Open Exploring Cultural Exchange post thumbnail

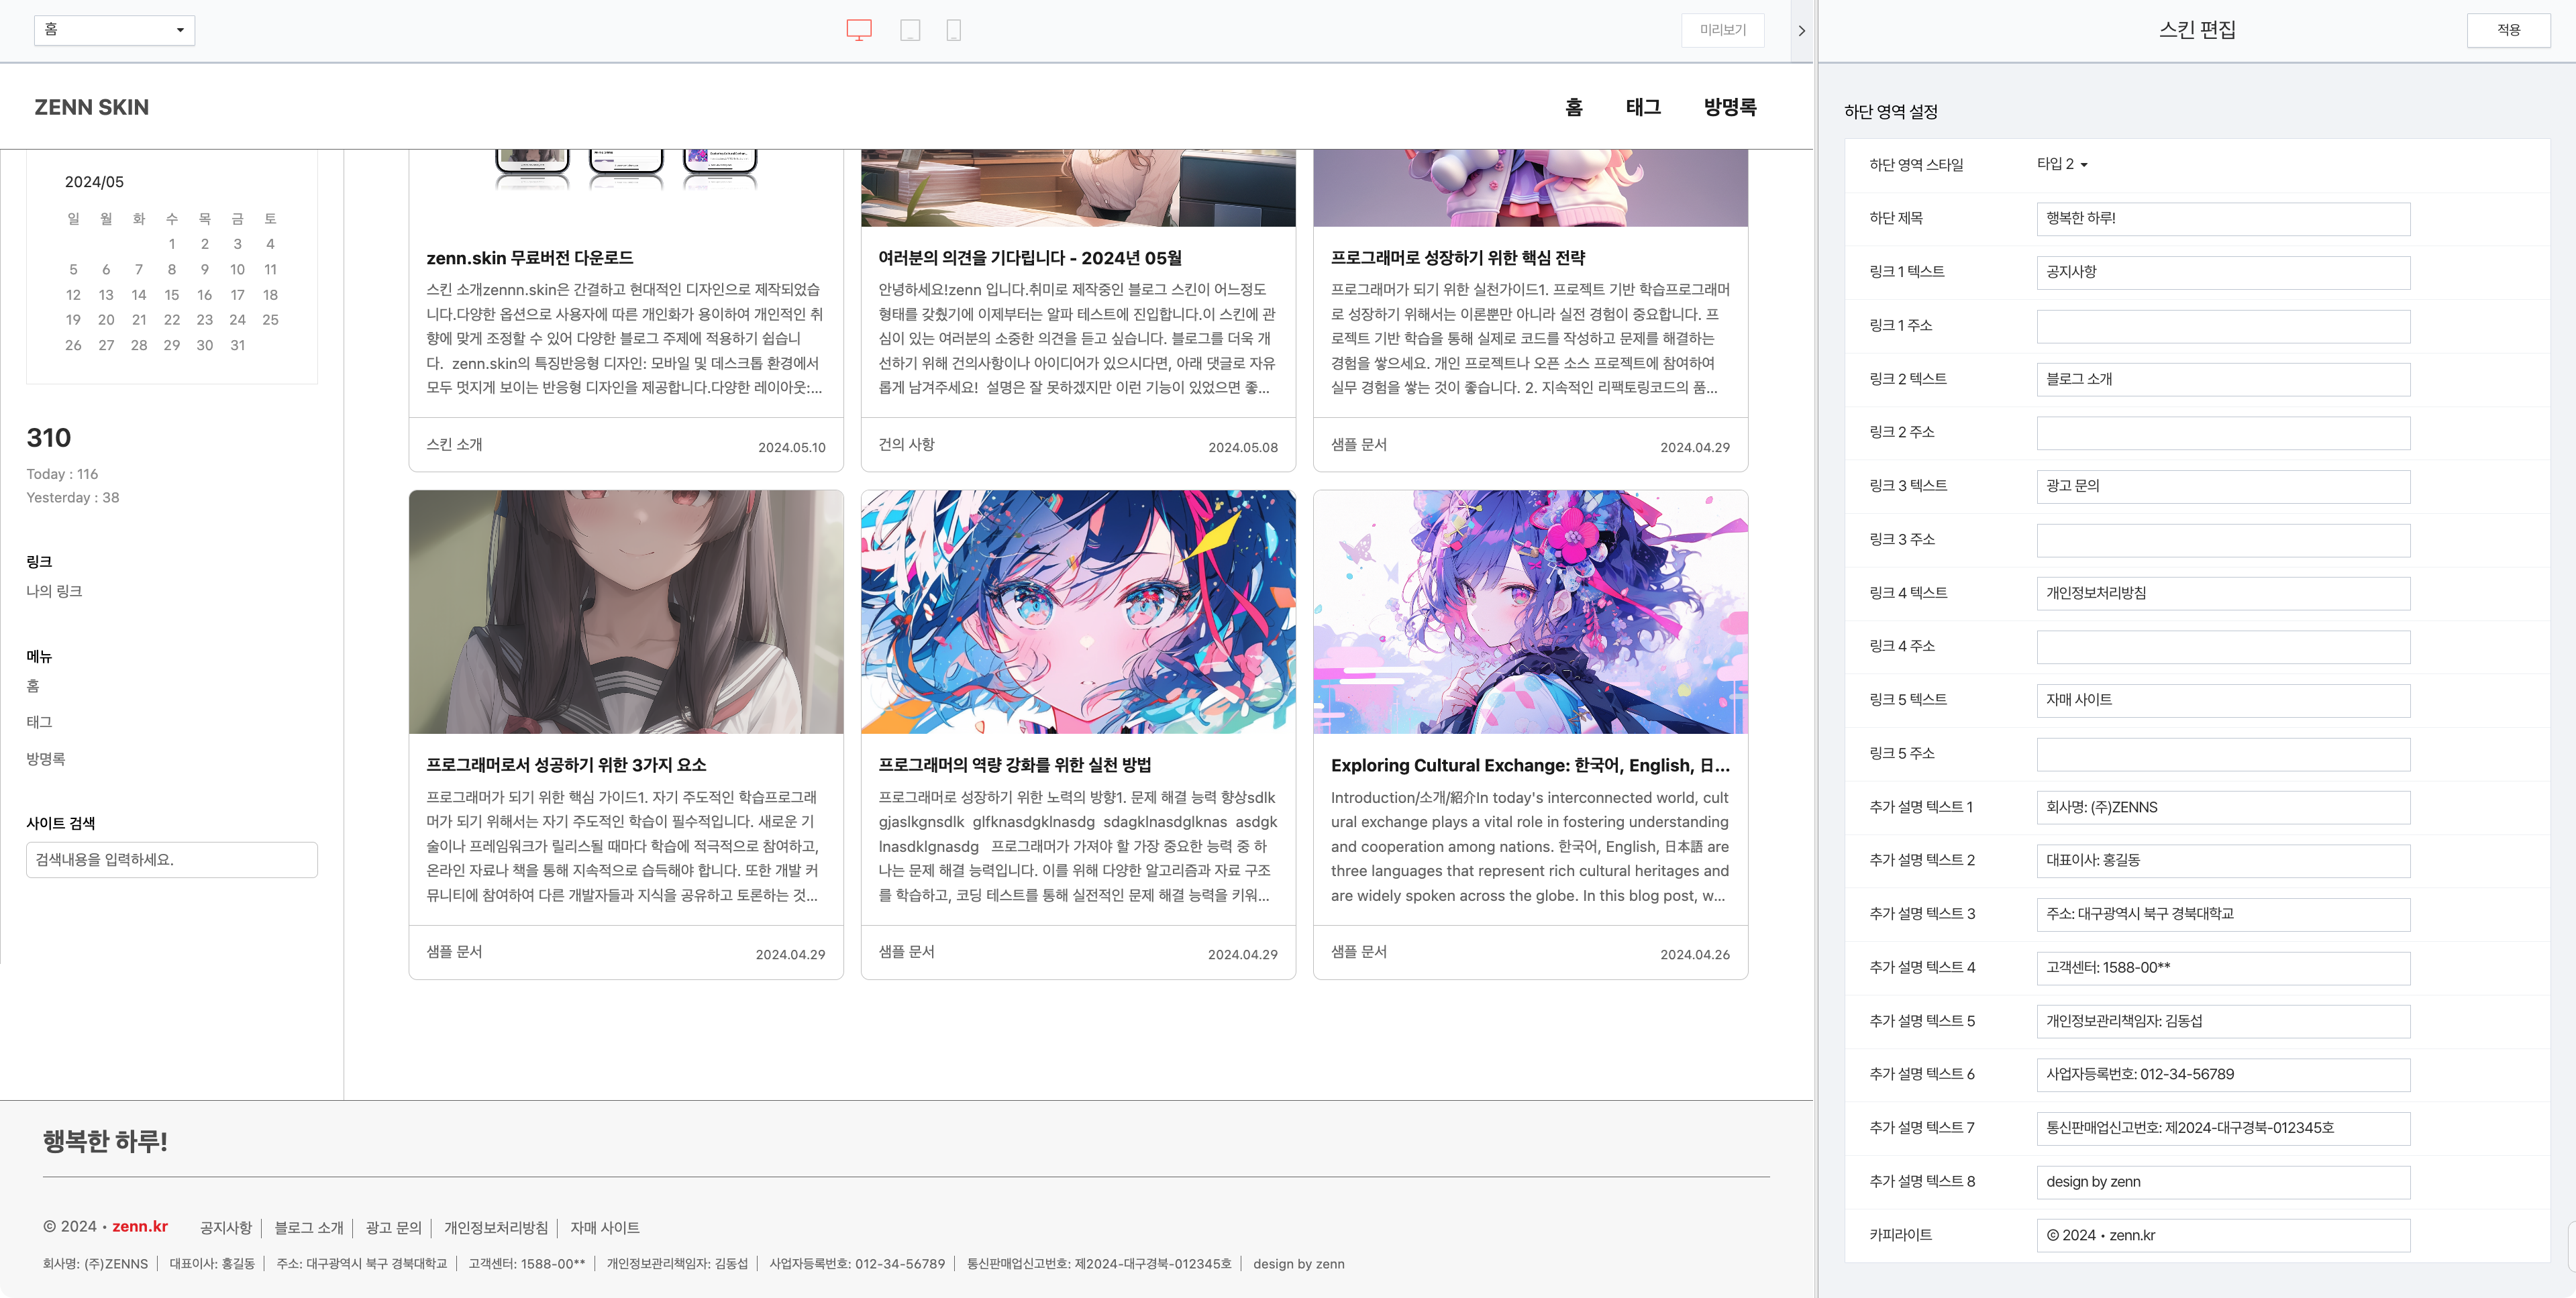(1529, 612)
